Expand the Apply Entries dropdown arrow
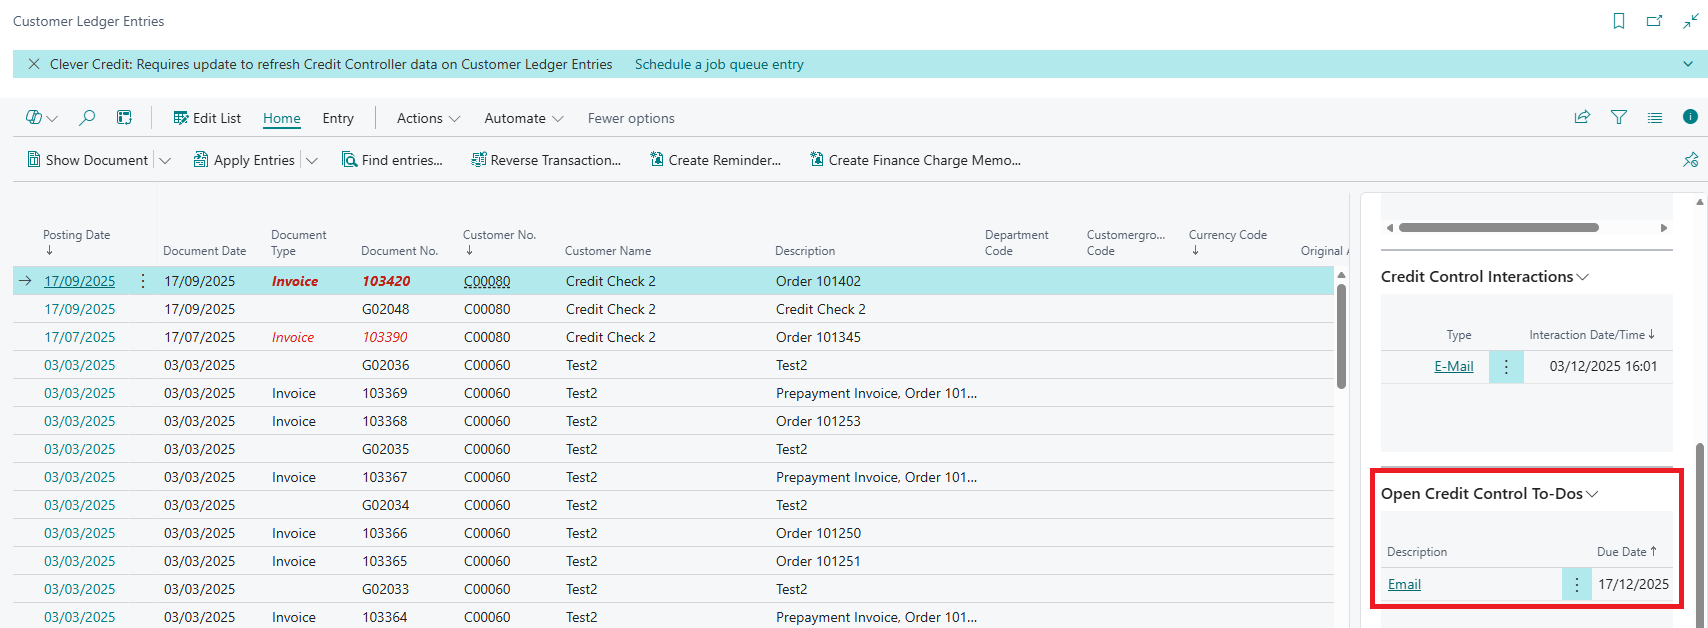 pyautogui.click(x=312, y=160)
